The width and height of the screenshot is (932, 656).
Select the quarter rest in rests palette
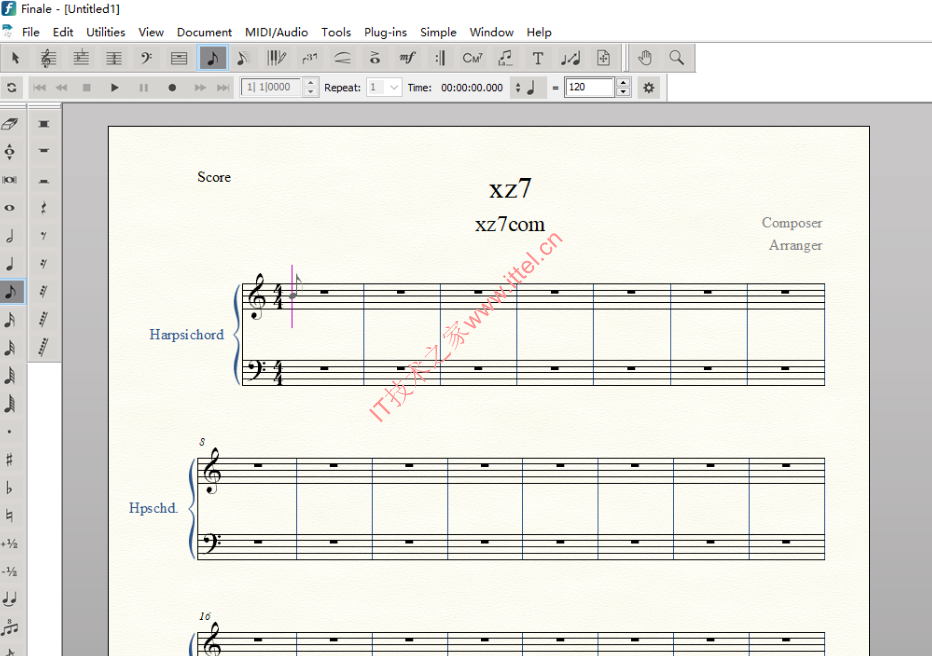click(44, 208)
